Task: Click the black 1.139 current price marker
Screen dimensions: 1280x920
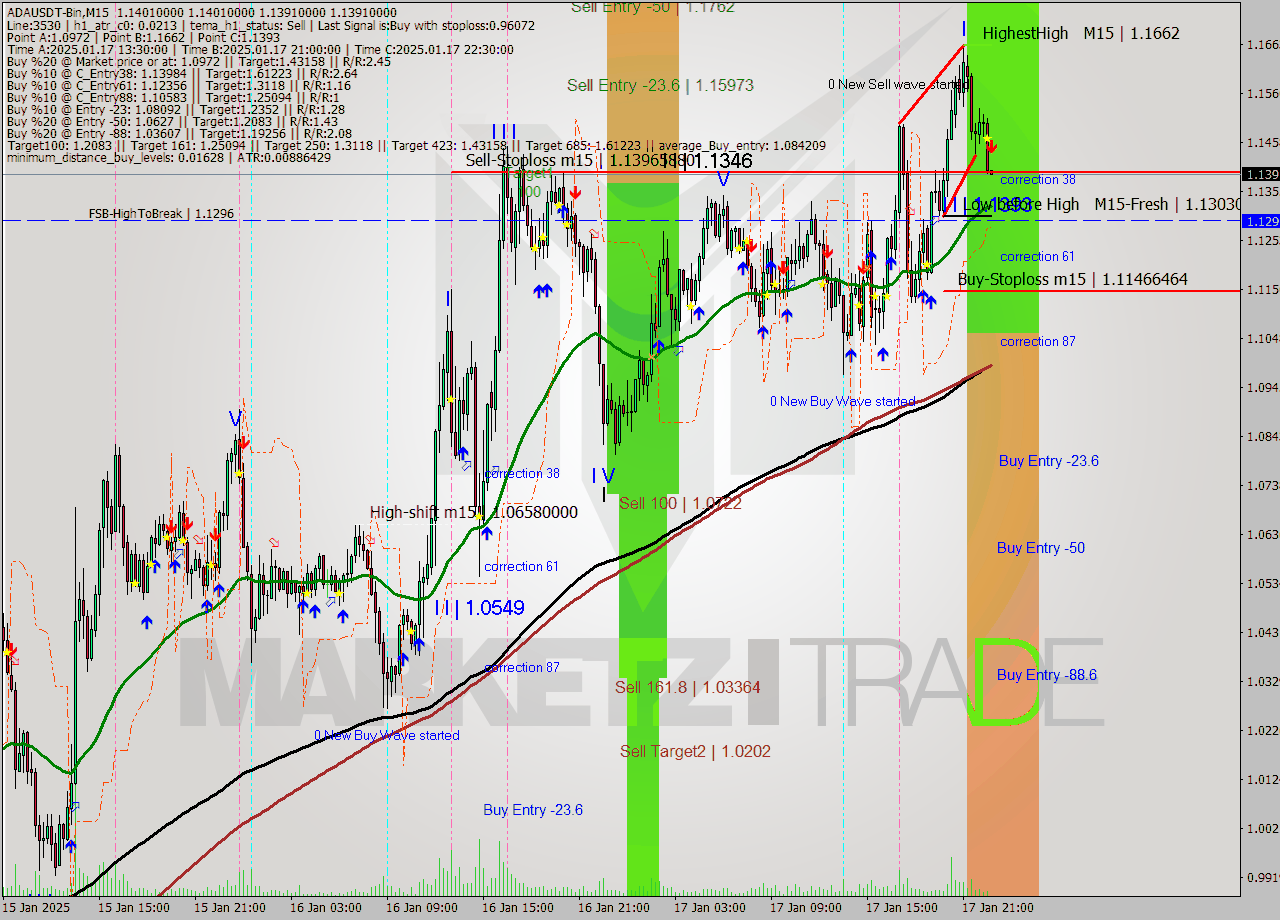Action: tap(1260, 174)
